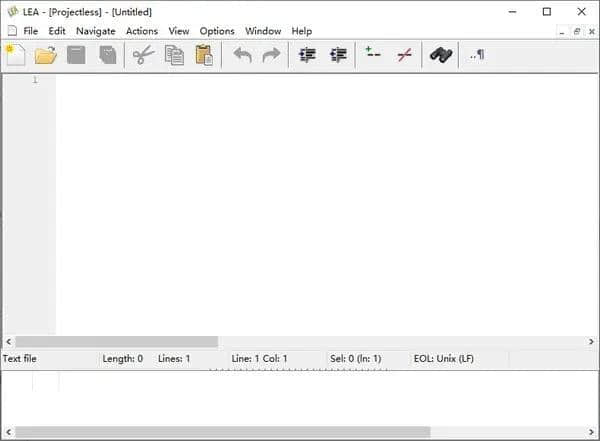Click the first indent lines icon
The height and width of the screenshot is (441, 600).
(x=307, y=55)
